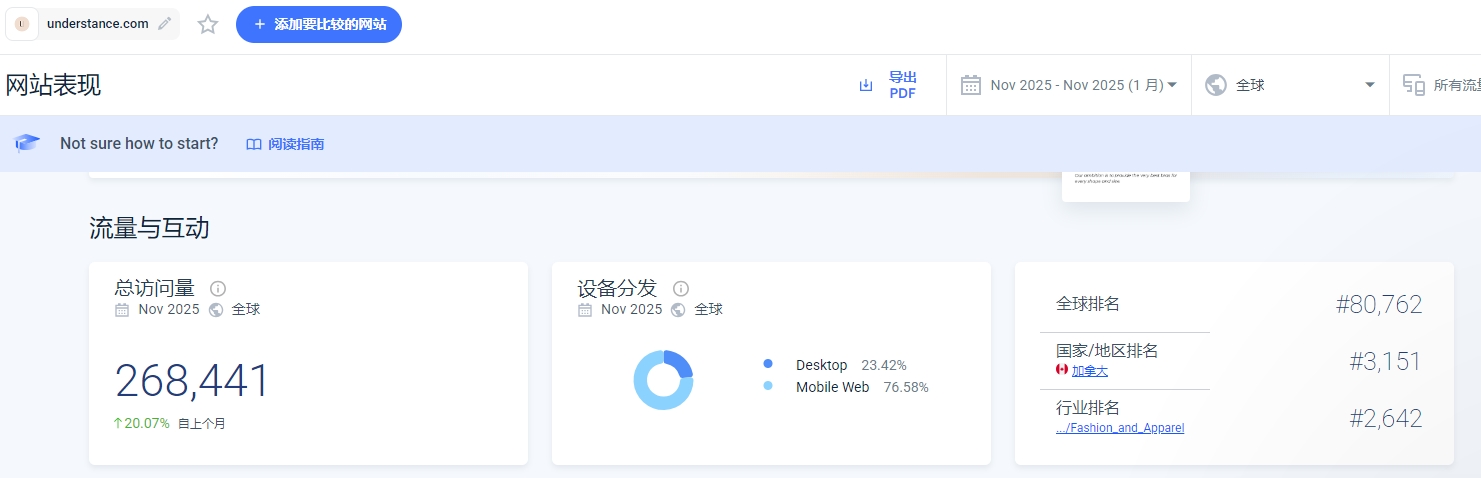This screenshot has height=478, width=1481.
Task: Click the 导出 PDF export button
Action: pos(889,85)
